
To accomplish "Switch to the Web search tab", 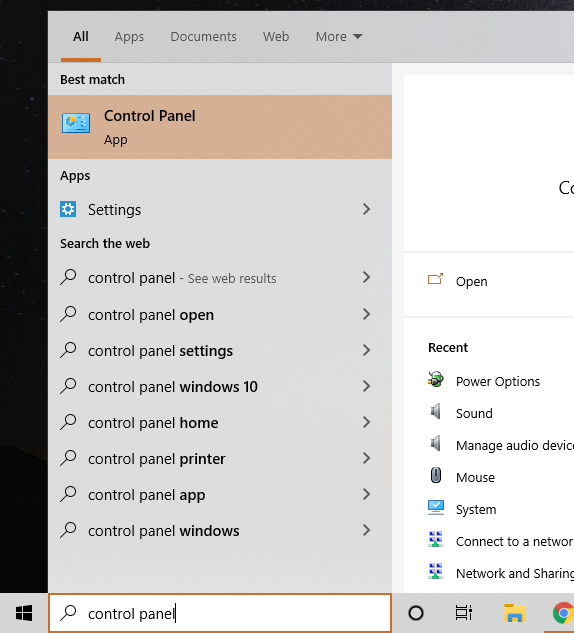I will tap(276, 37).
